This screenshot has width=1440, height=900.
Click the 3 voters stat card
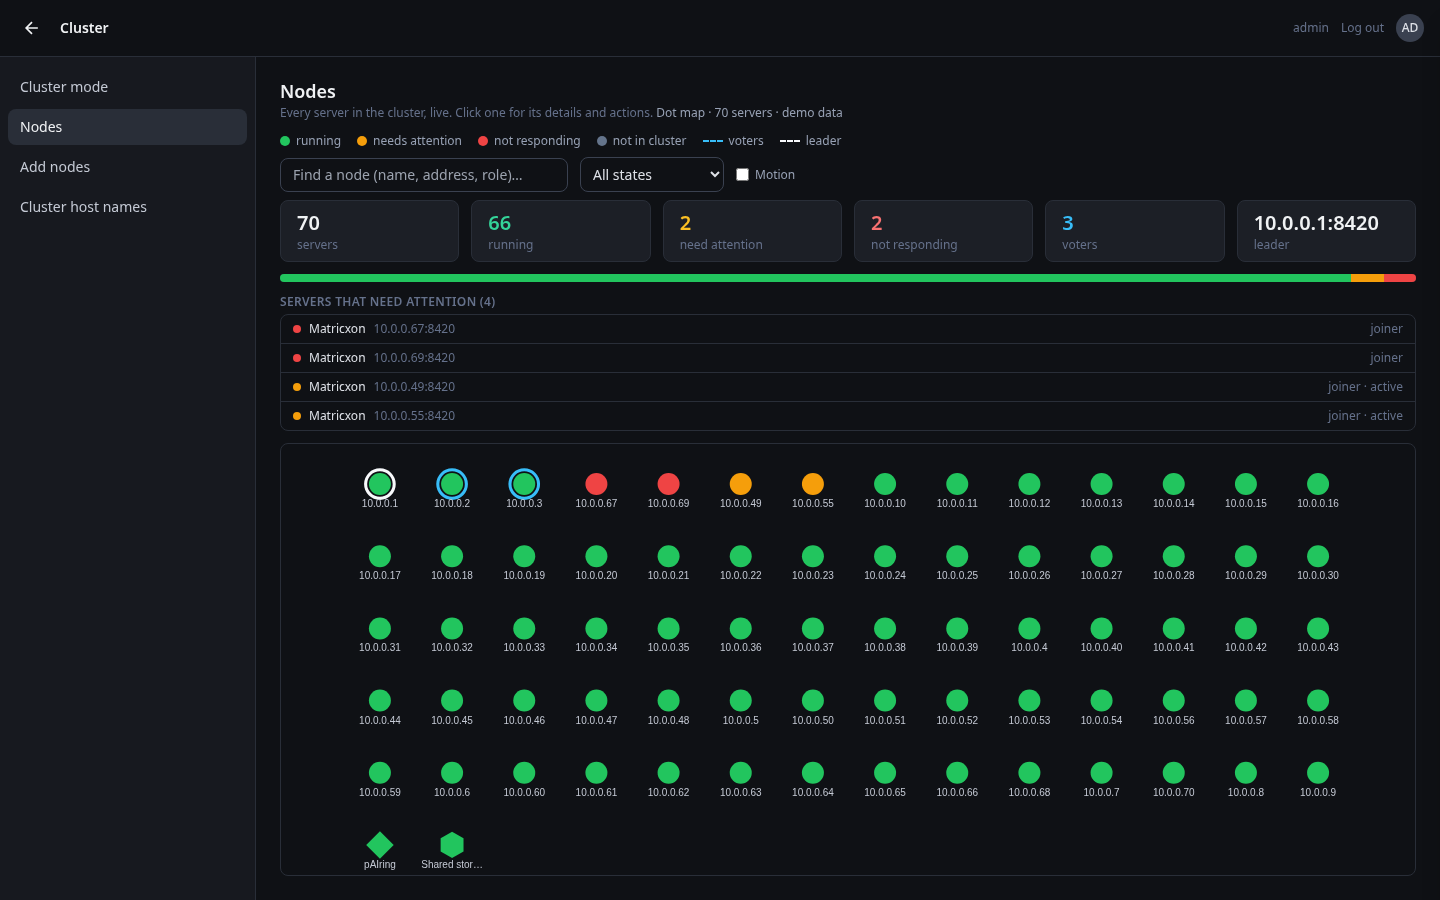[x=1135, y=231]
